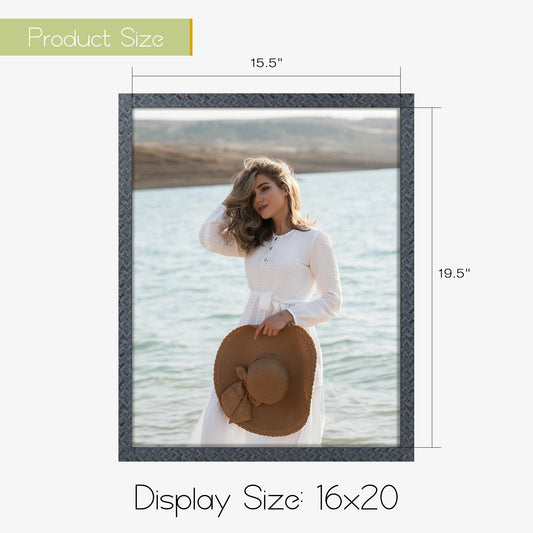Click the 15.5" width measurement label

266,63
